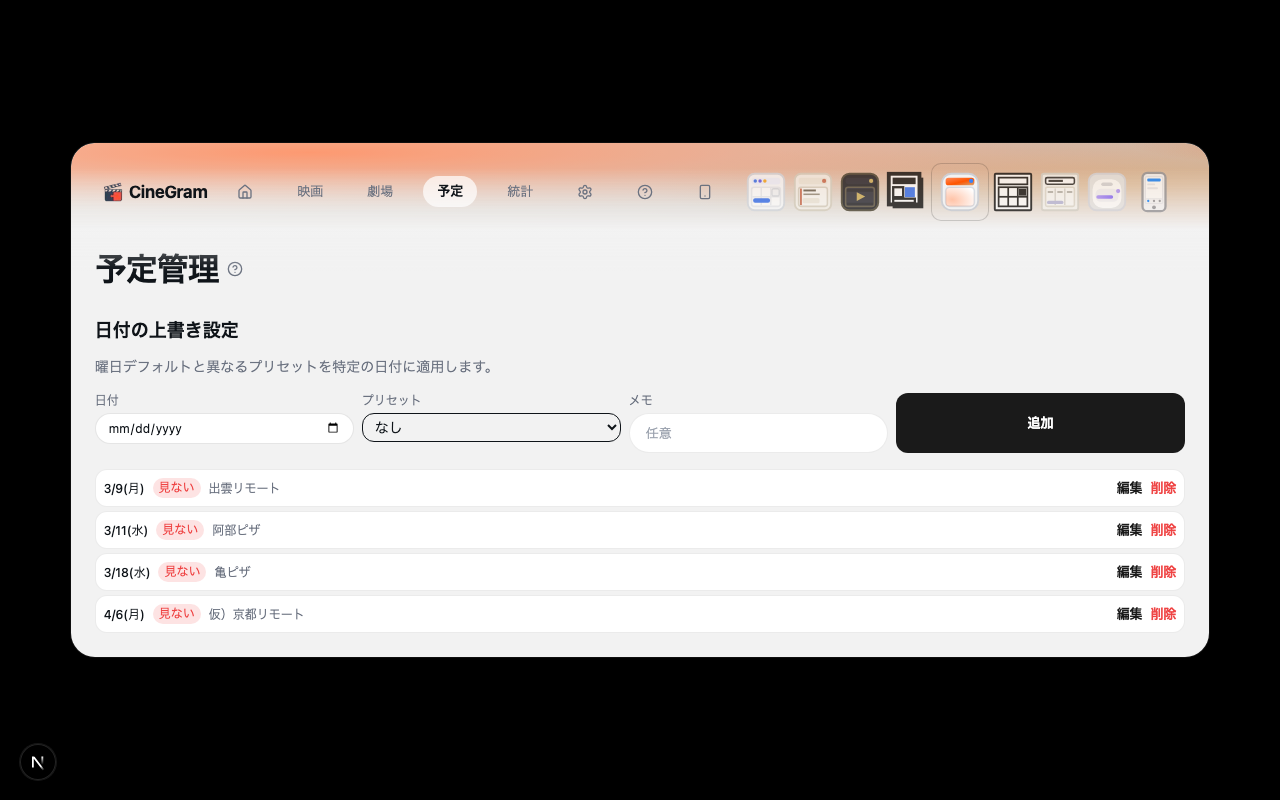Open the settings gear icon

584,191
